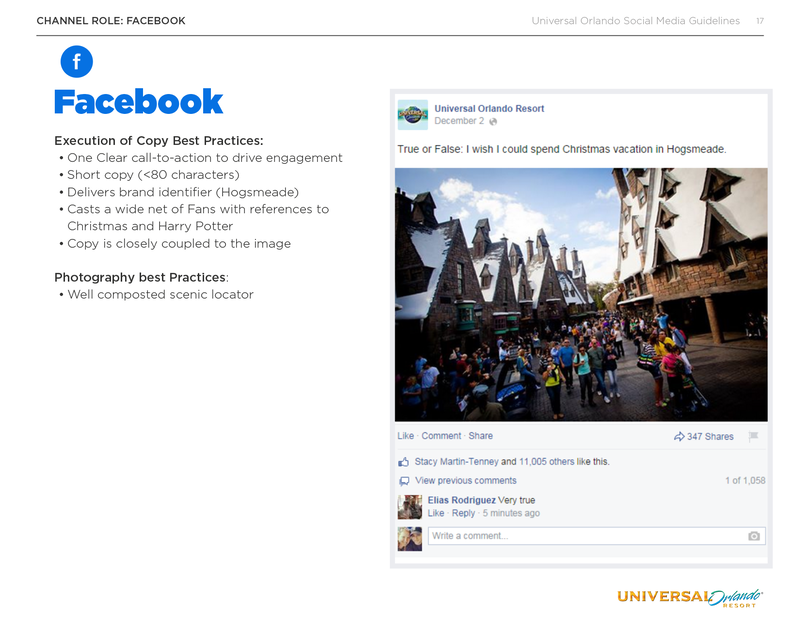Click the camera icon in the comment box

click(x=754, y=536)
